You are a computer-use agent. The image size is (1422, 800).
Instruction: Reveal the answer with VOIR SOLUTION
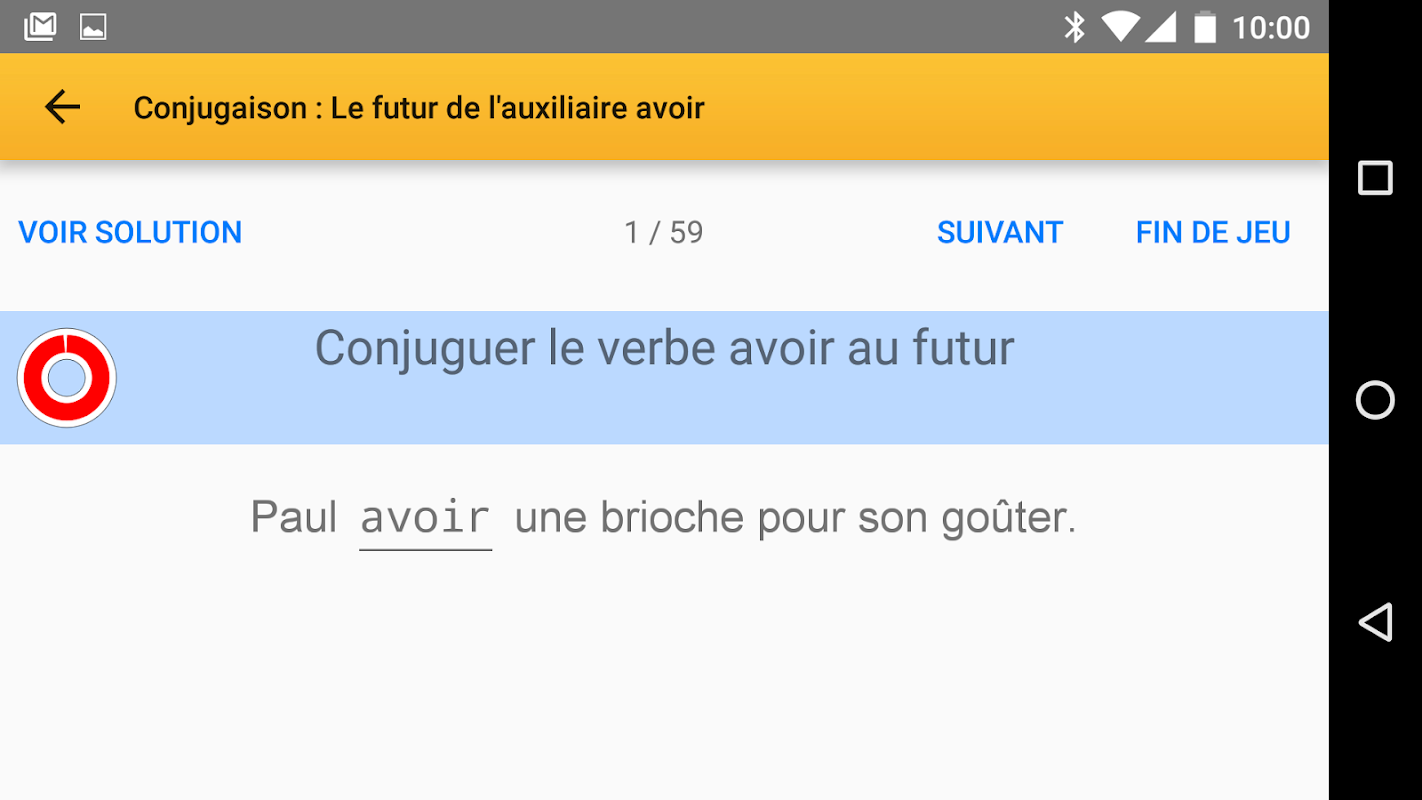[x=130, y=232]
